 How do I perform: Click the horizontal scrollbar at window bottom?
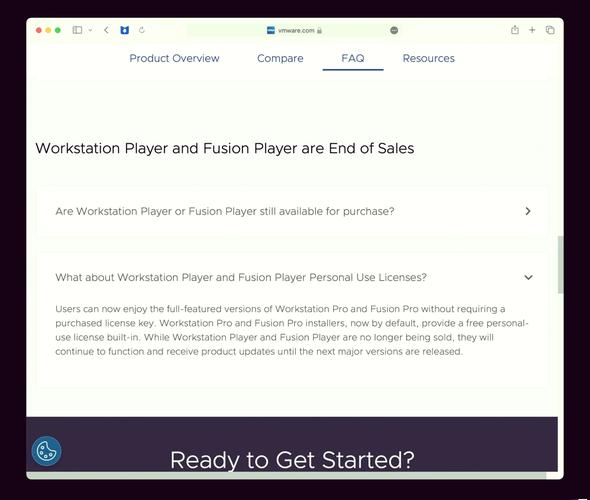pos(286,476)
